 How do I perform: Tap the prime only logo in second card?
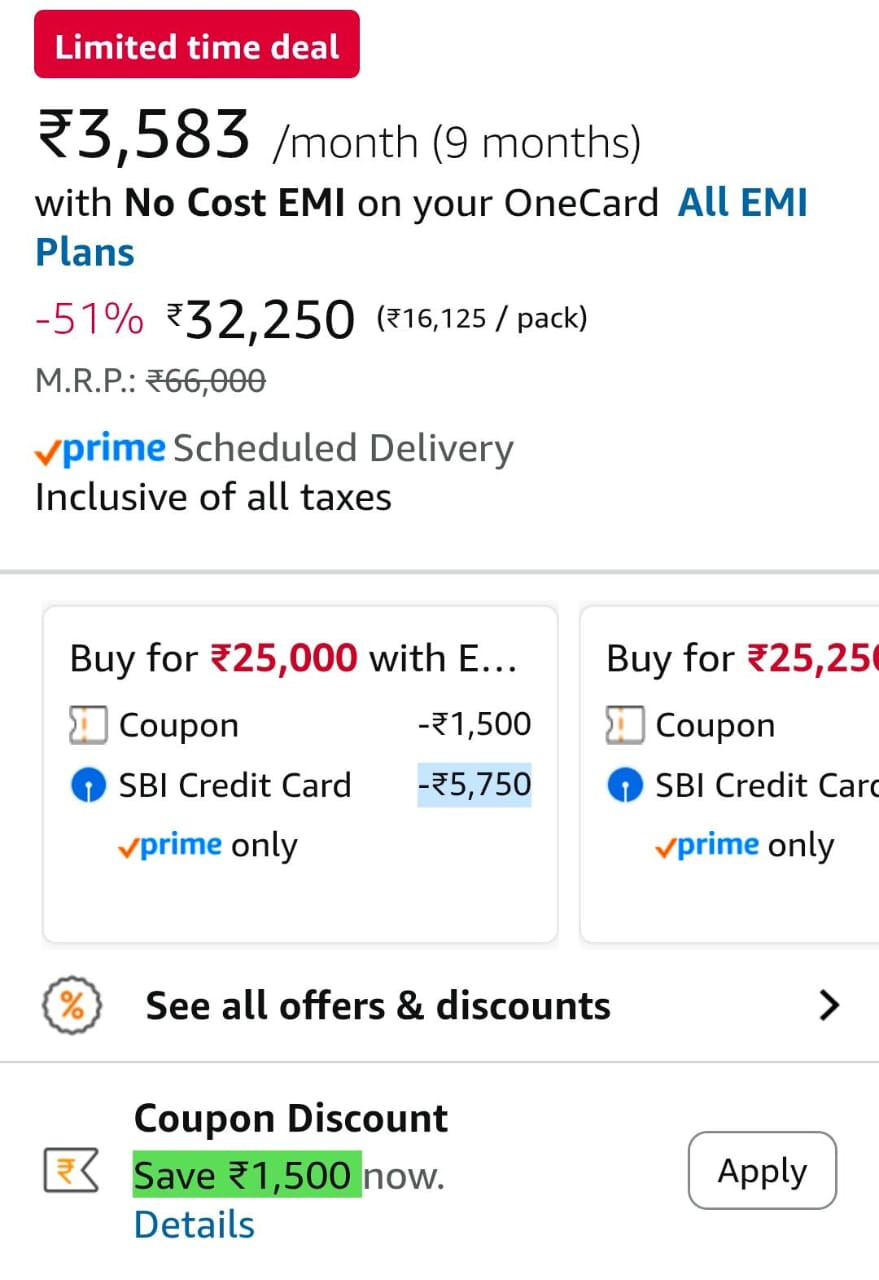pyautogui.click(x=706, y=846)
